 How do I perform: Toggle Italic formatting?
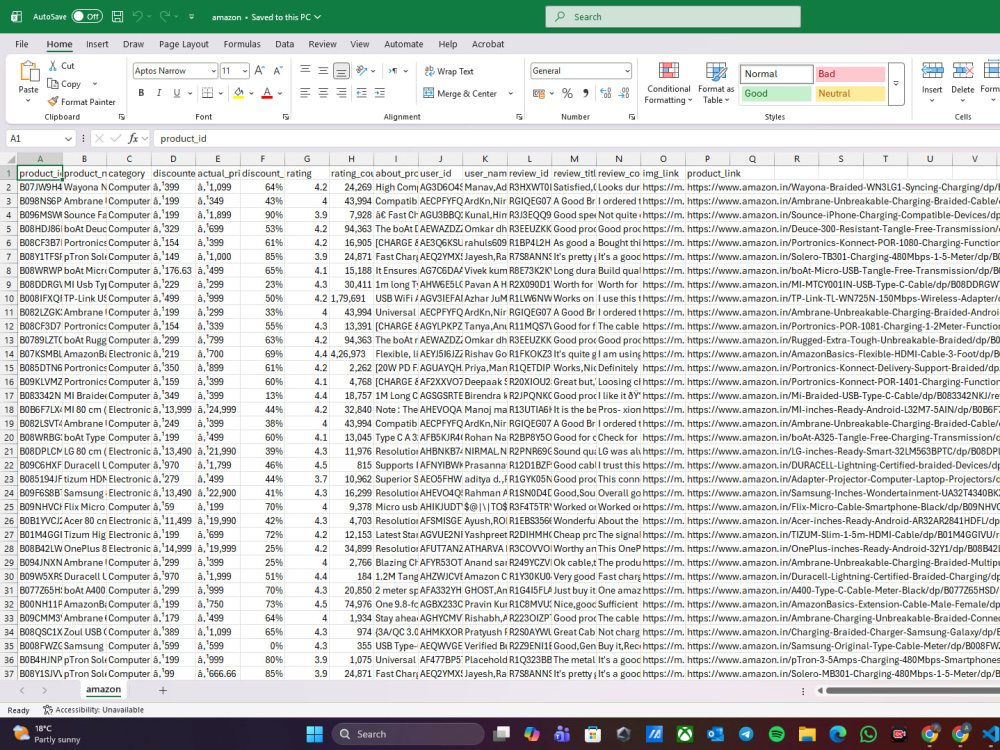[159, 93]
